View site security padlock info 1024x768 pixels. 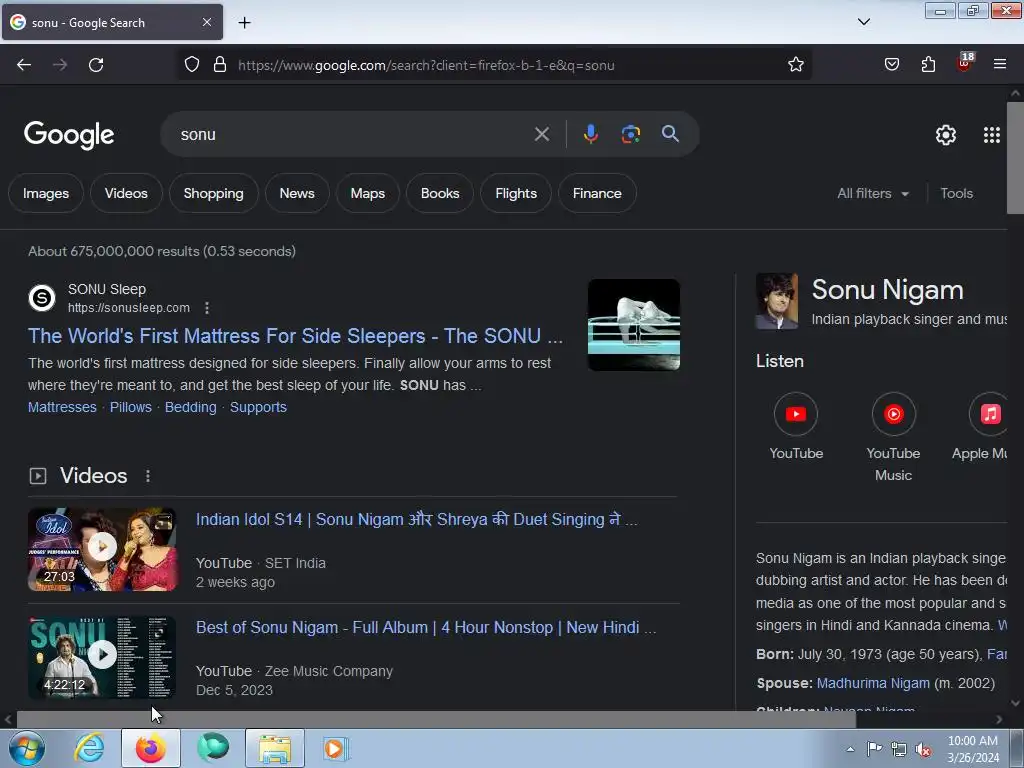[220, 65]
